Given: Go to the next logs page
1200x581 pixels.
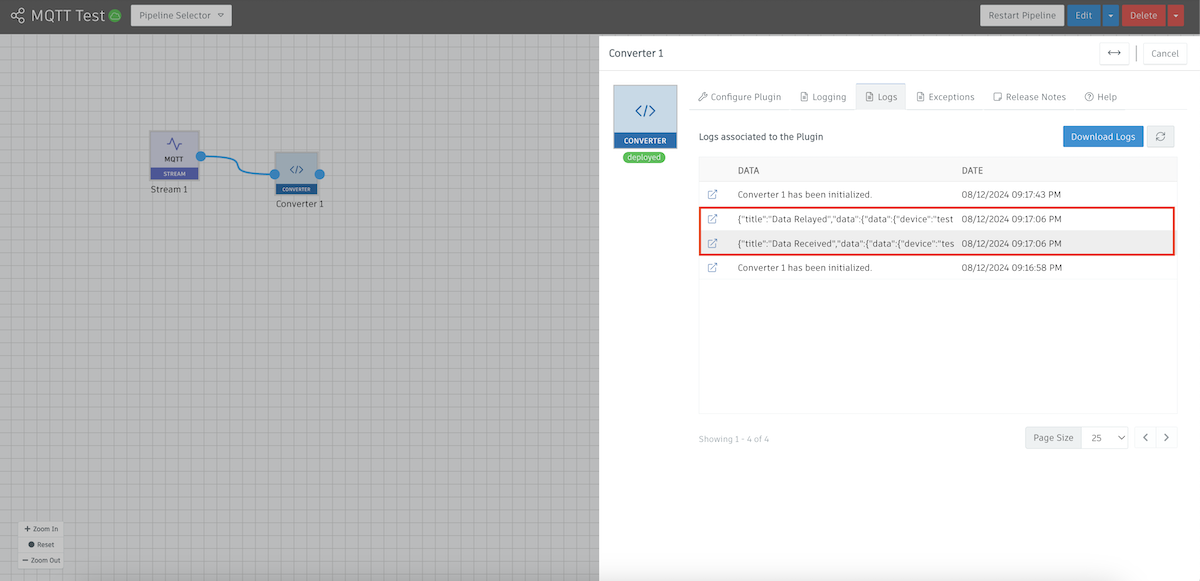Looking at the screenshot, I should 1166,438.
